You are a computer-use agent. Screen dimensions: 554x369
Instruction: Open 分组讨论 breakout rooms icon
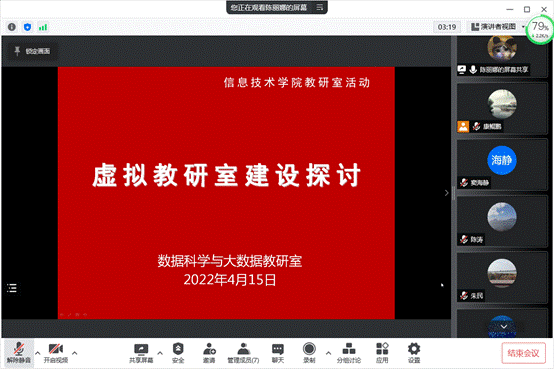349,353
